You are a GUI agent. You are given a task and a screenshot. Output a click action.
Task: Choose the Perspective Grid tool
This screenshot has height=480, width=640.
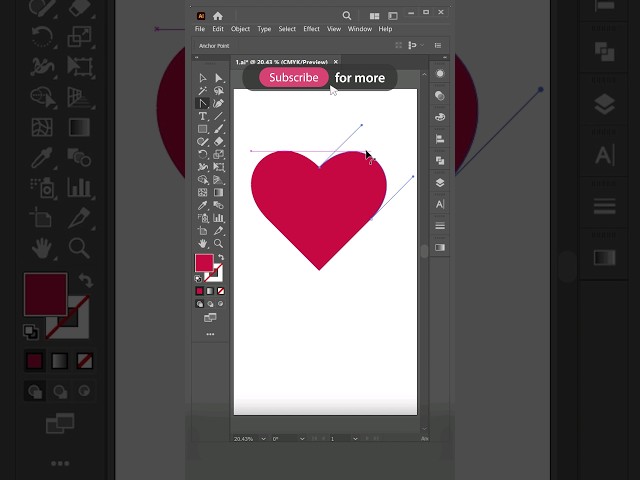218,180
